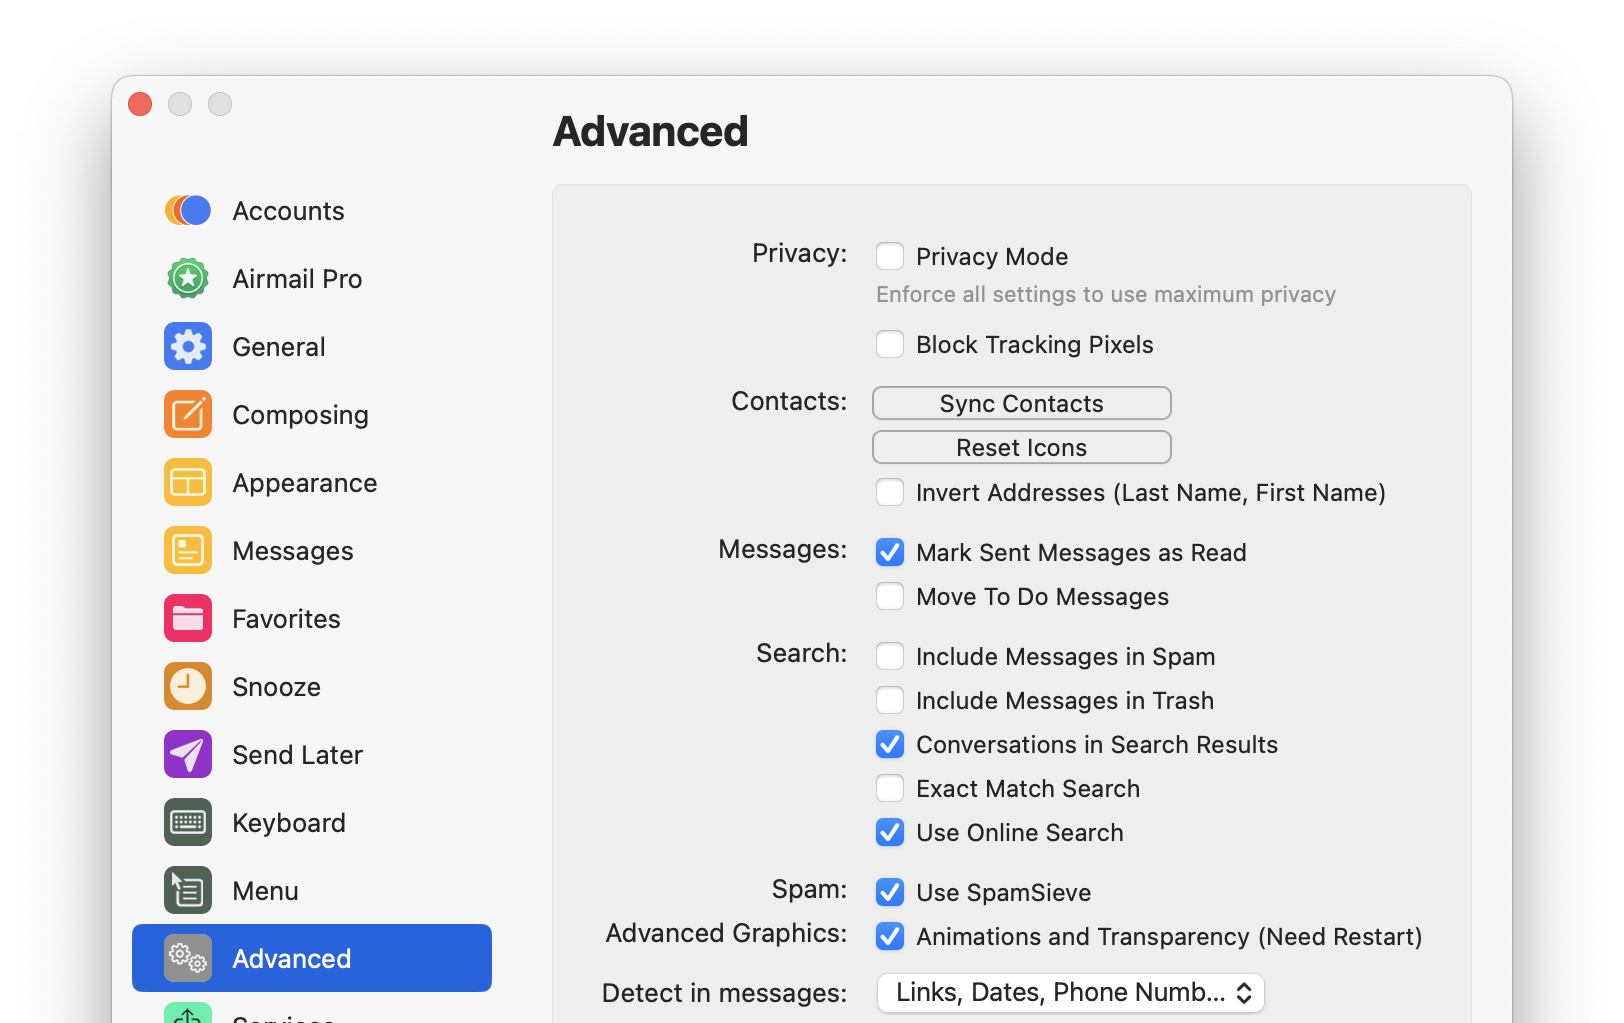Click the Keyboard settings icon
Image resolution: width=1624 pixels, height=1023 pixels.
pos(188,822)
